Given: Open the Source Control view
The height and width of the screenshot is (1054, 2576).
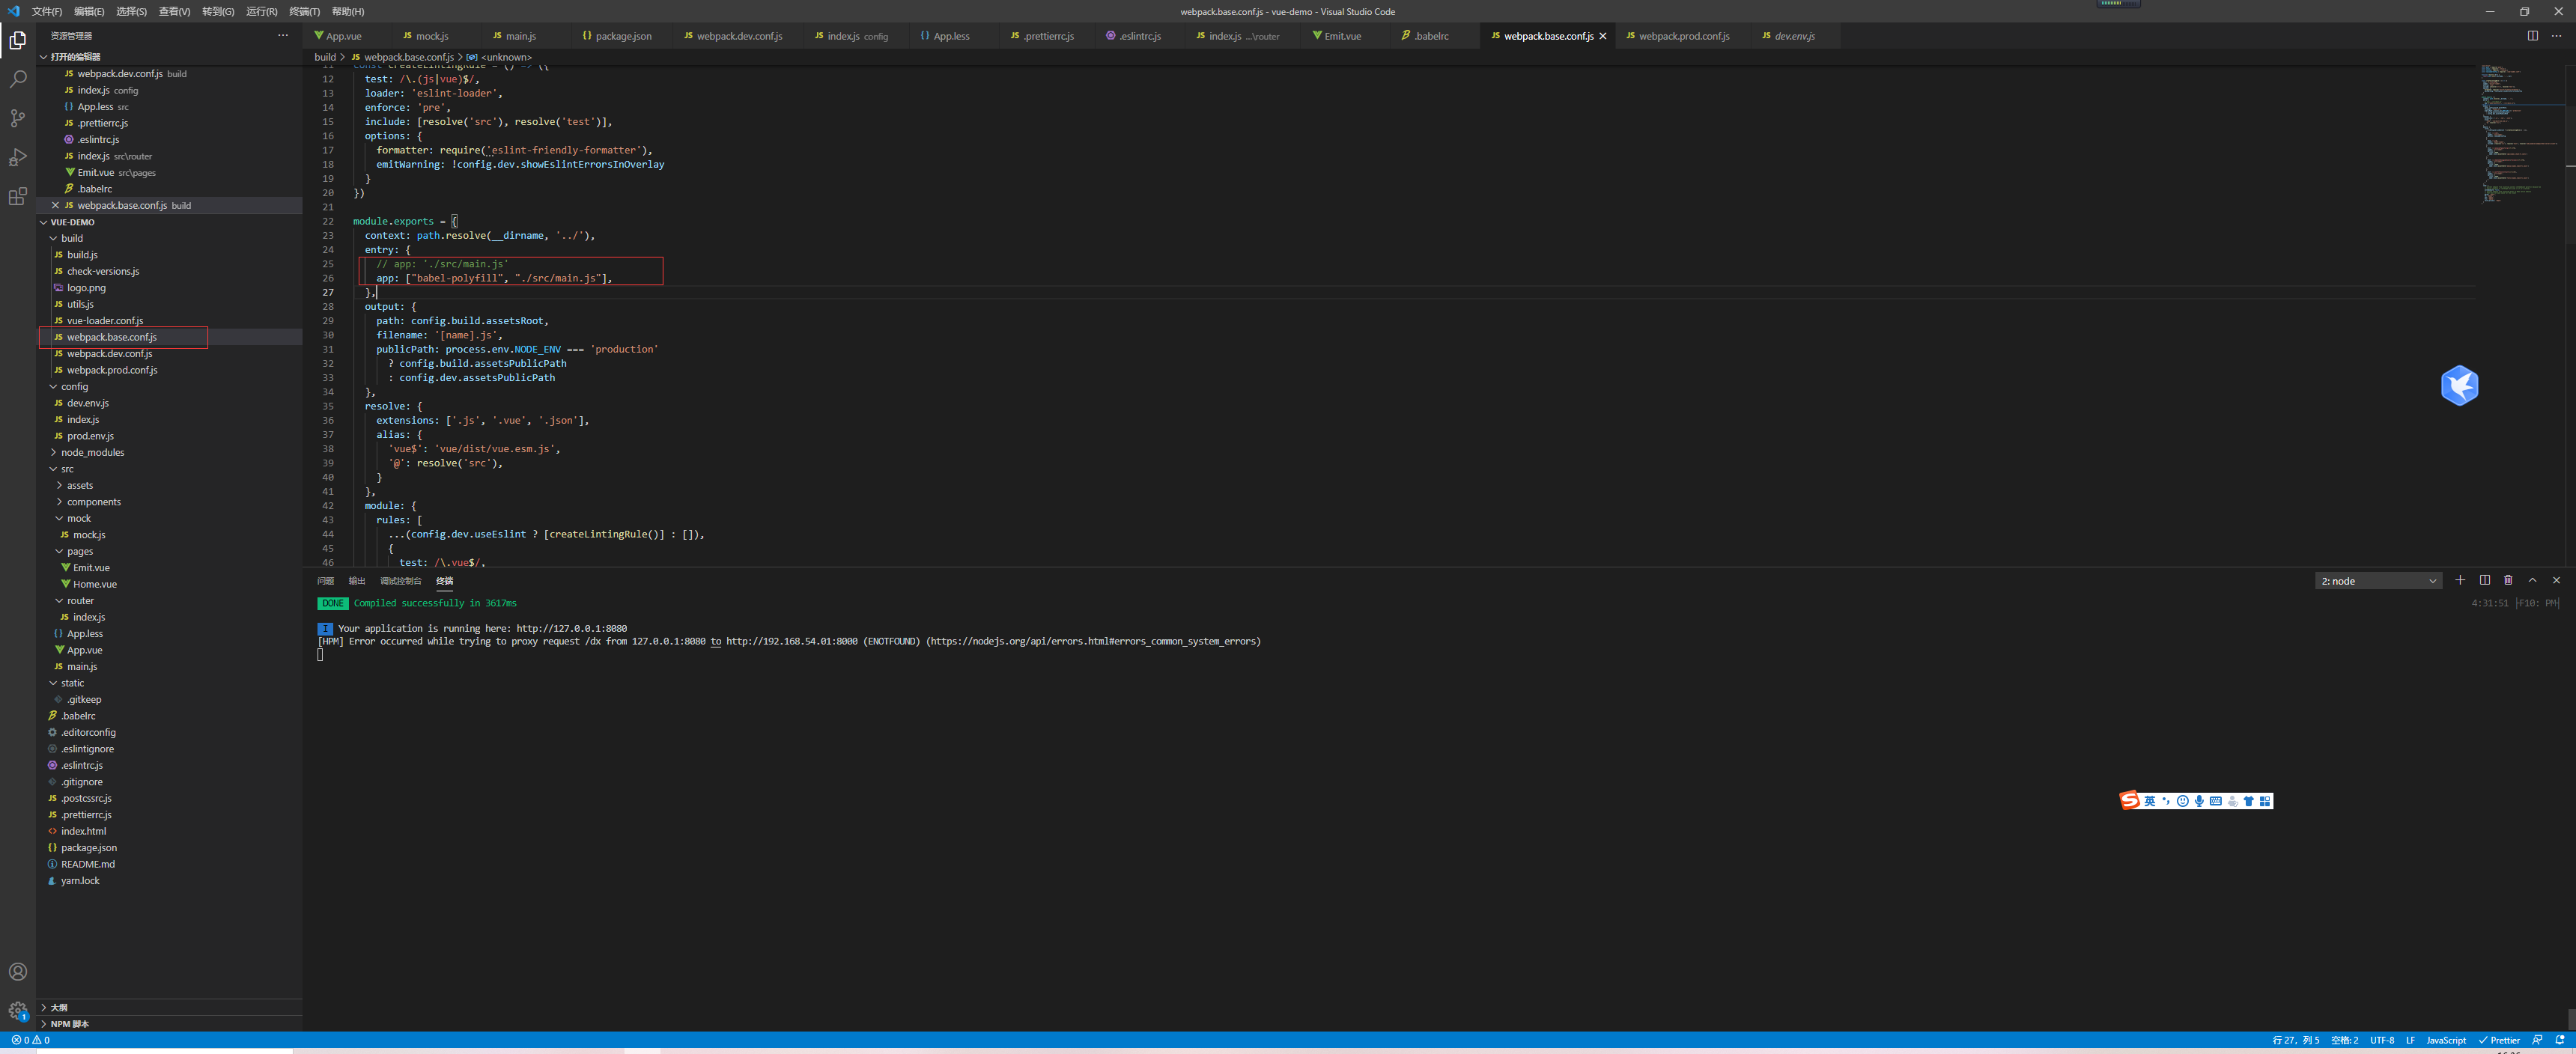Looking at the screenshot, I should tap(17, 118).
